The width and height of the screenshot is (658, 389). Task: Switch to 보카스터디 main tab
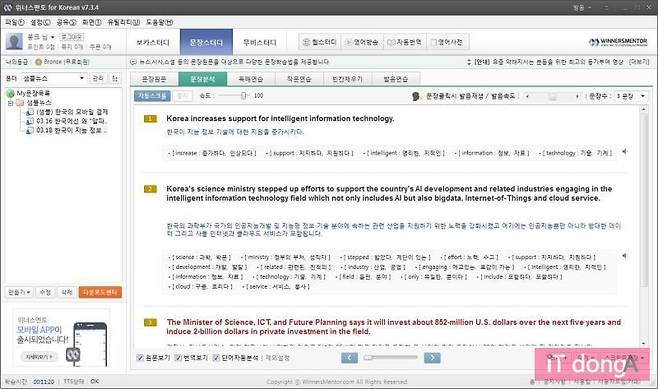(153, 42)
